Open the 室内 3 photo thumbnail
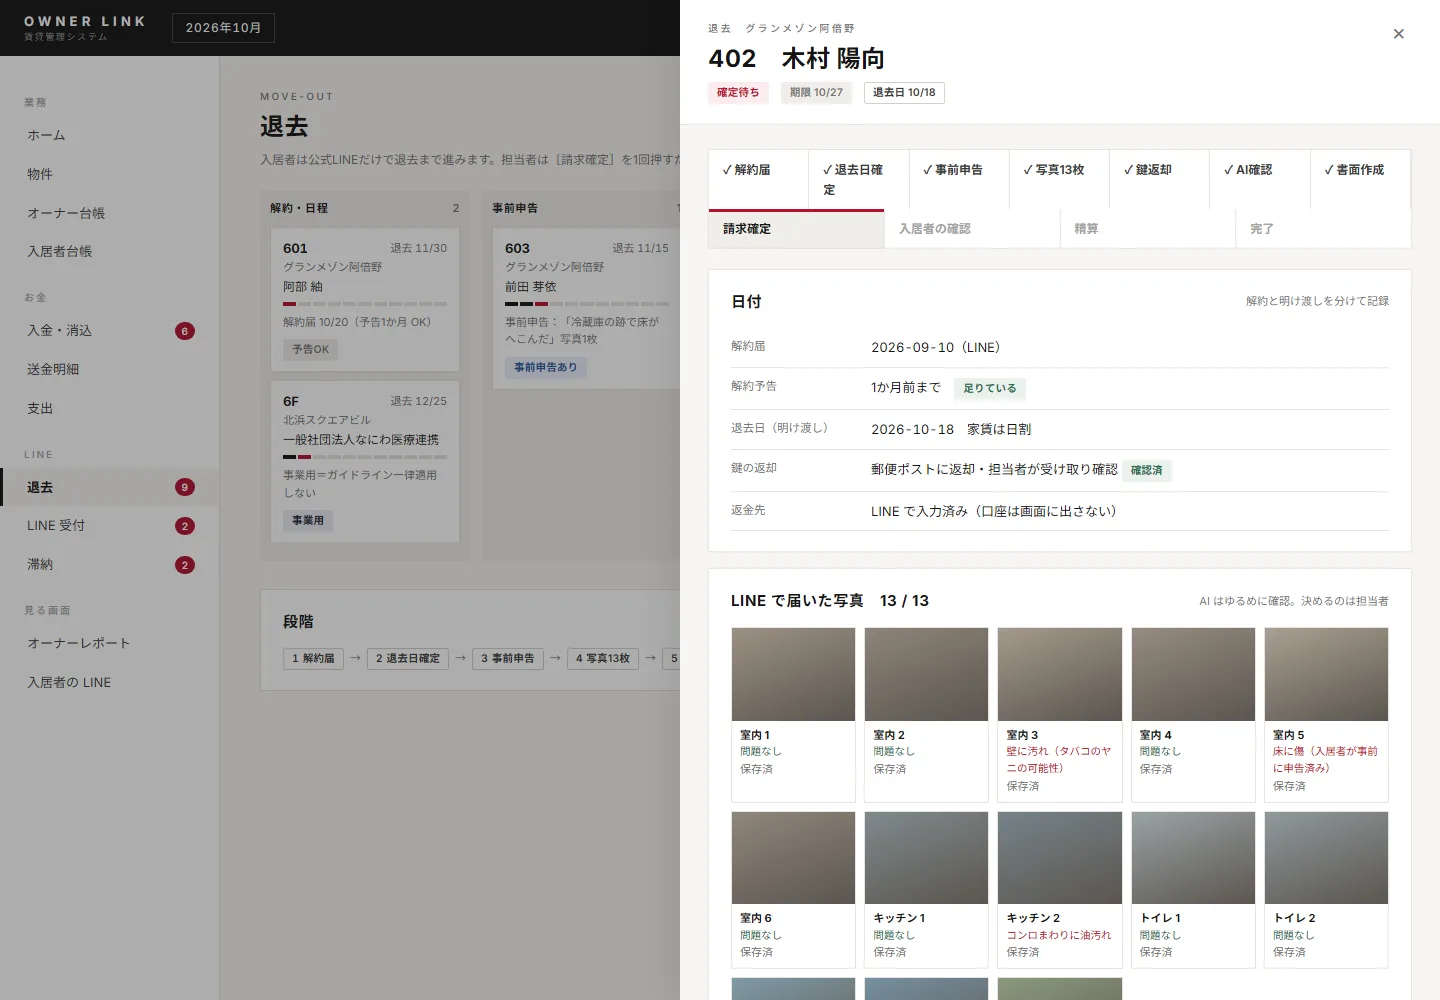This screenshot has width=1440, height=1000. 1060,674
